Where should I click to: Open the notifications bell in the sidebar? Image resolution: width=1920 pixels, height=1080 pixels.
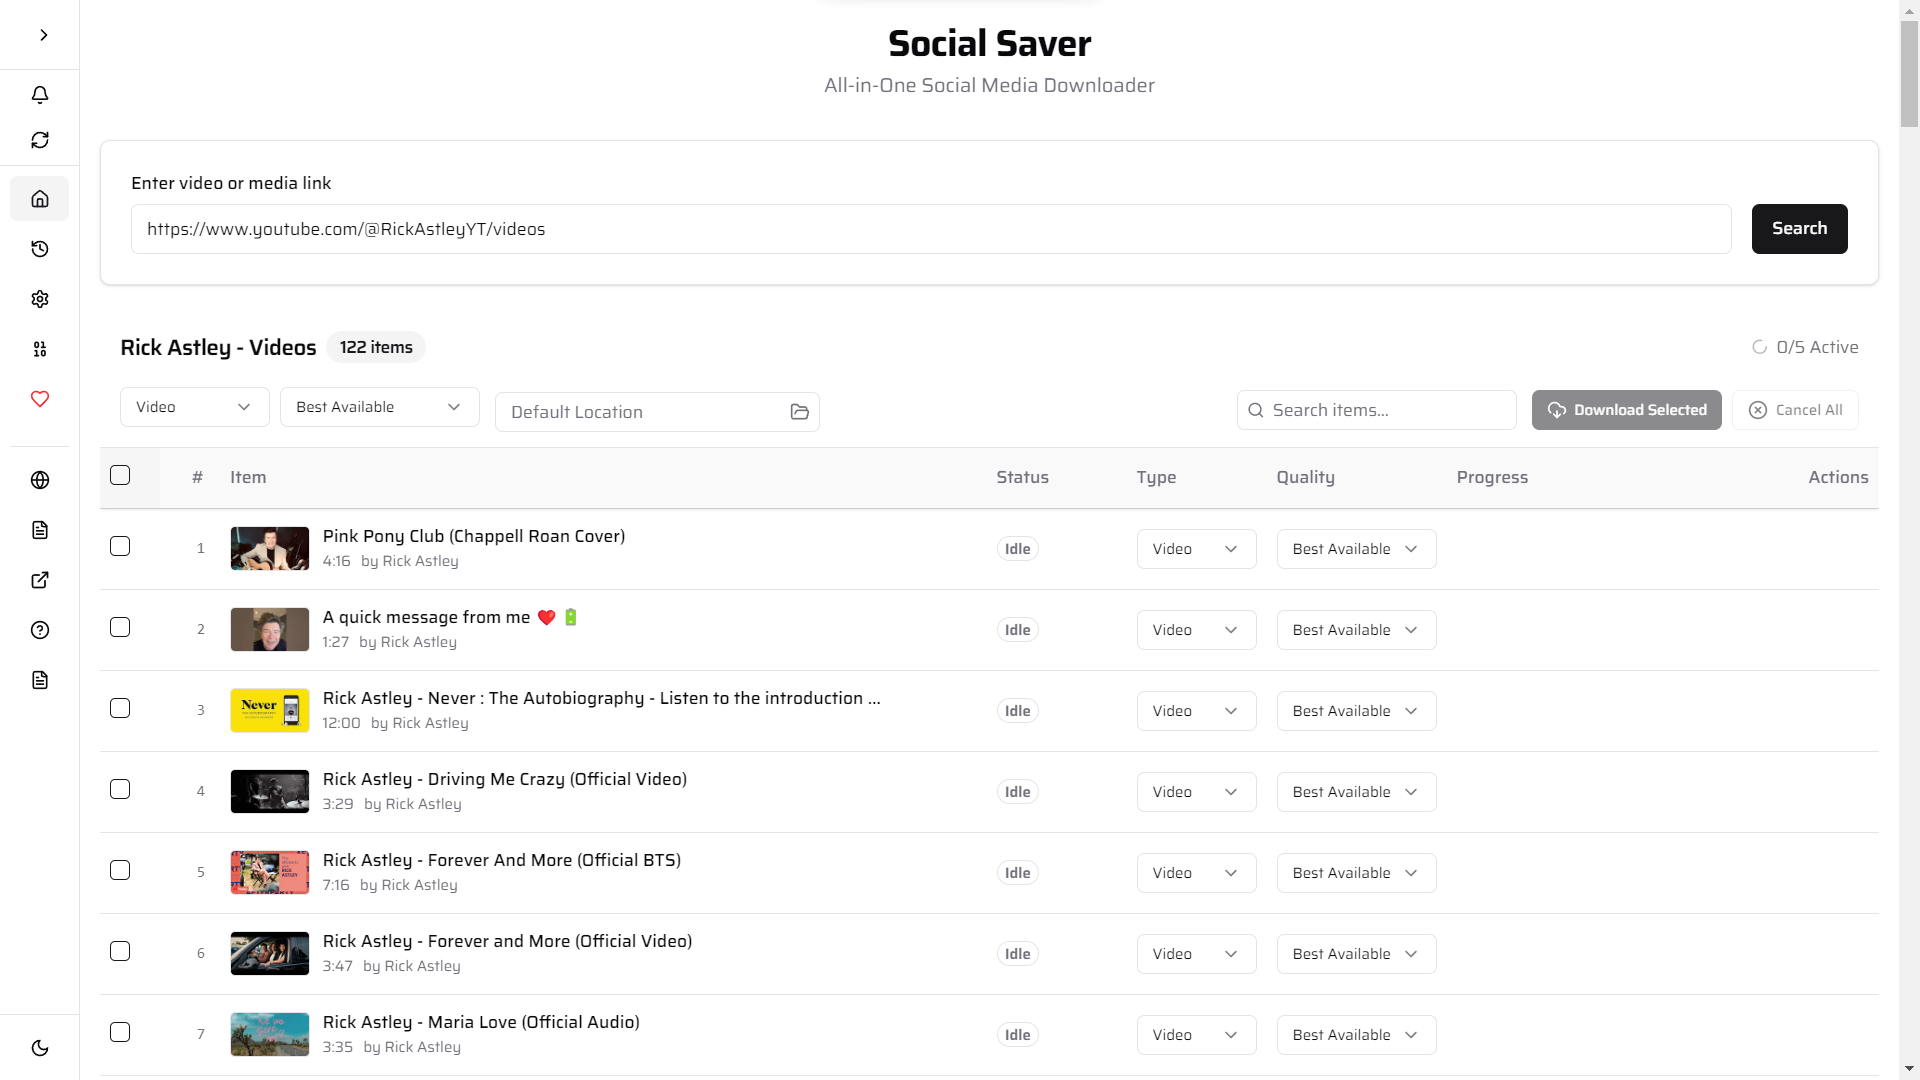pos(40,94)
